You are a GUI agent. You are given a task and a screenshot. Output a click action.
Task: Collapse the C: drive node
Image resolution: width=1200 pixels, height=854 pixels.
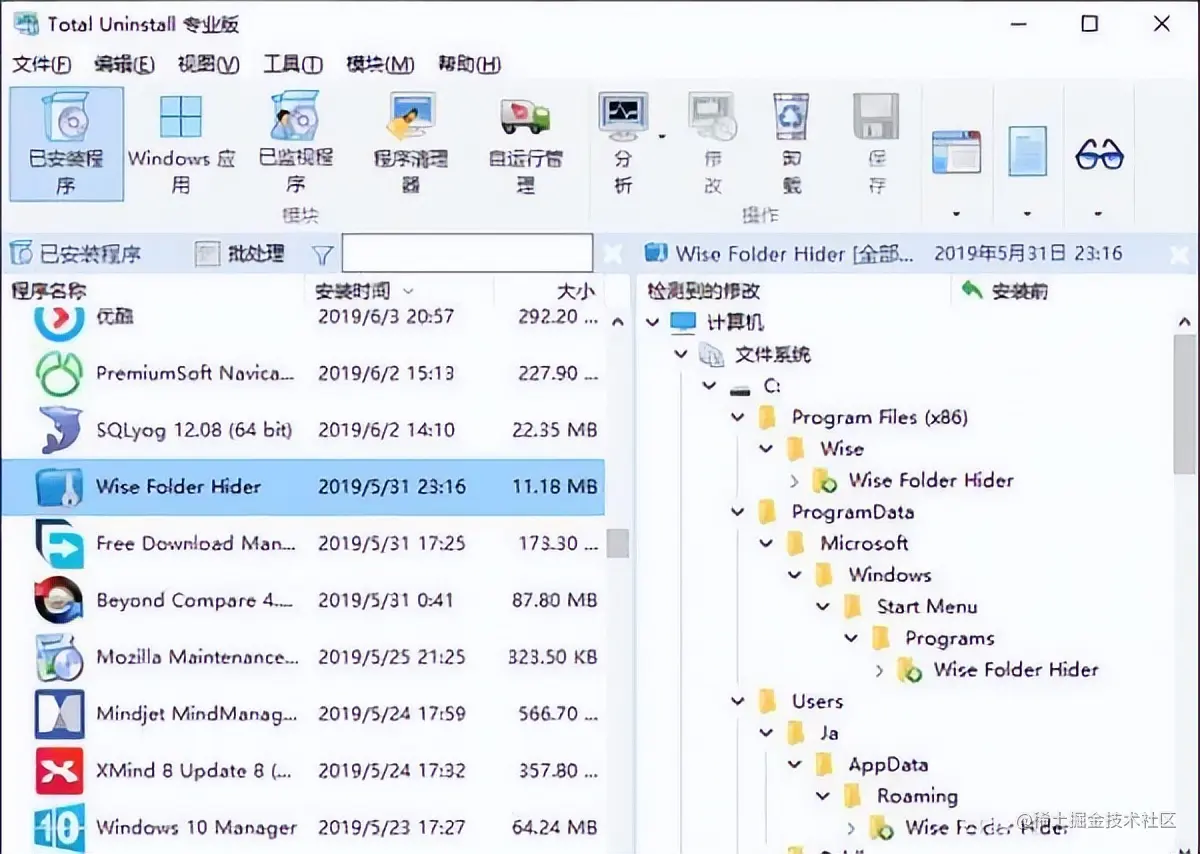pyautogui.click(x=709, y=385)
